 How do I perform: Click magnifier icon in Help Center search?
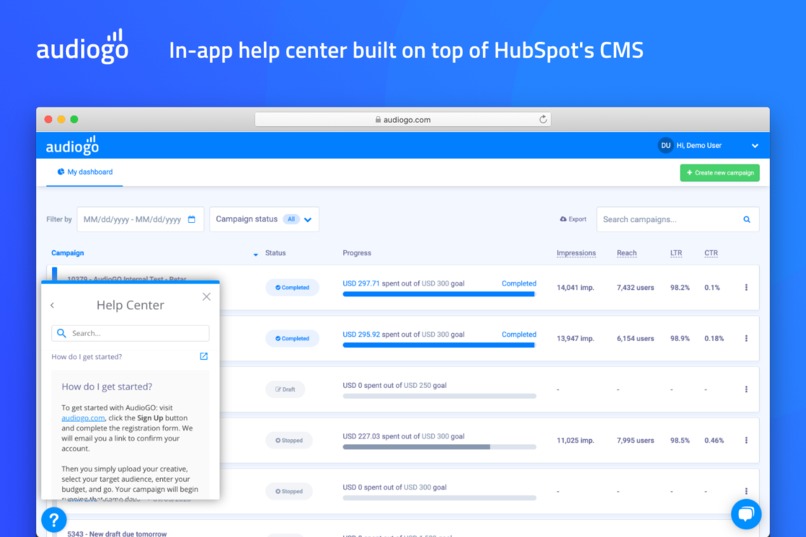pos(61,333)
